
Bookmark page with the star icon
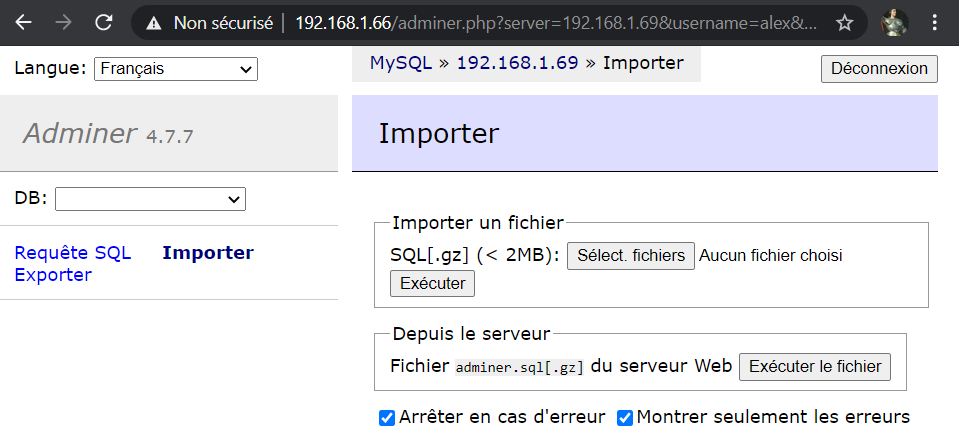coord(844,23)
